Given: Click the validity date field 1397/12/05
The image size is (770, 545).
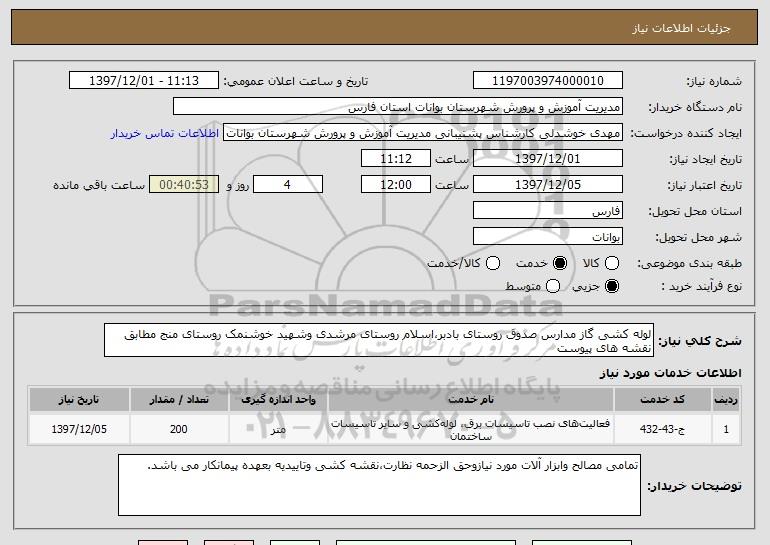Looking at the screenshot, I should [x=548, y=185].
